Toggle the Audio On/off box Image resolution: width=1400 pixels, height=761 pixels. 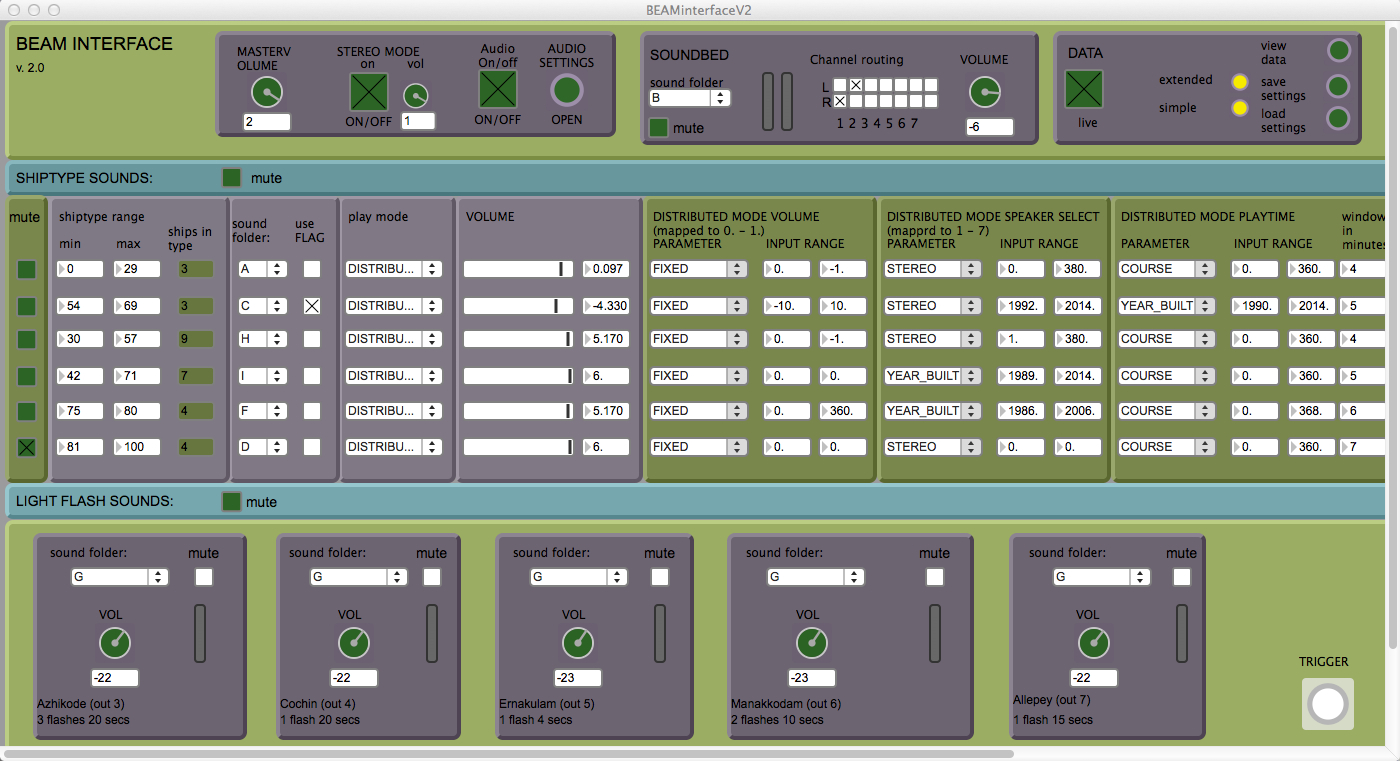497,89
